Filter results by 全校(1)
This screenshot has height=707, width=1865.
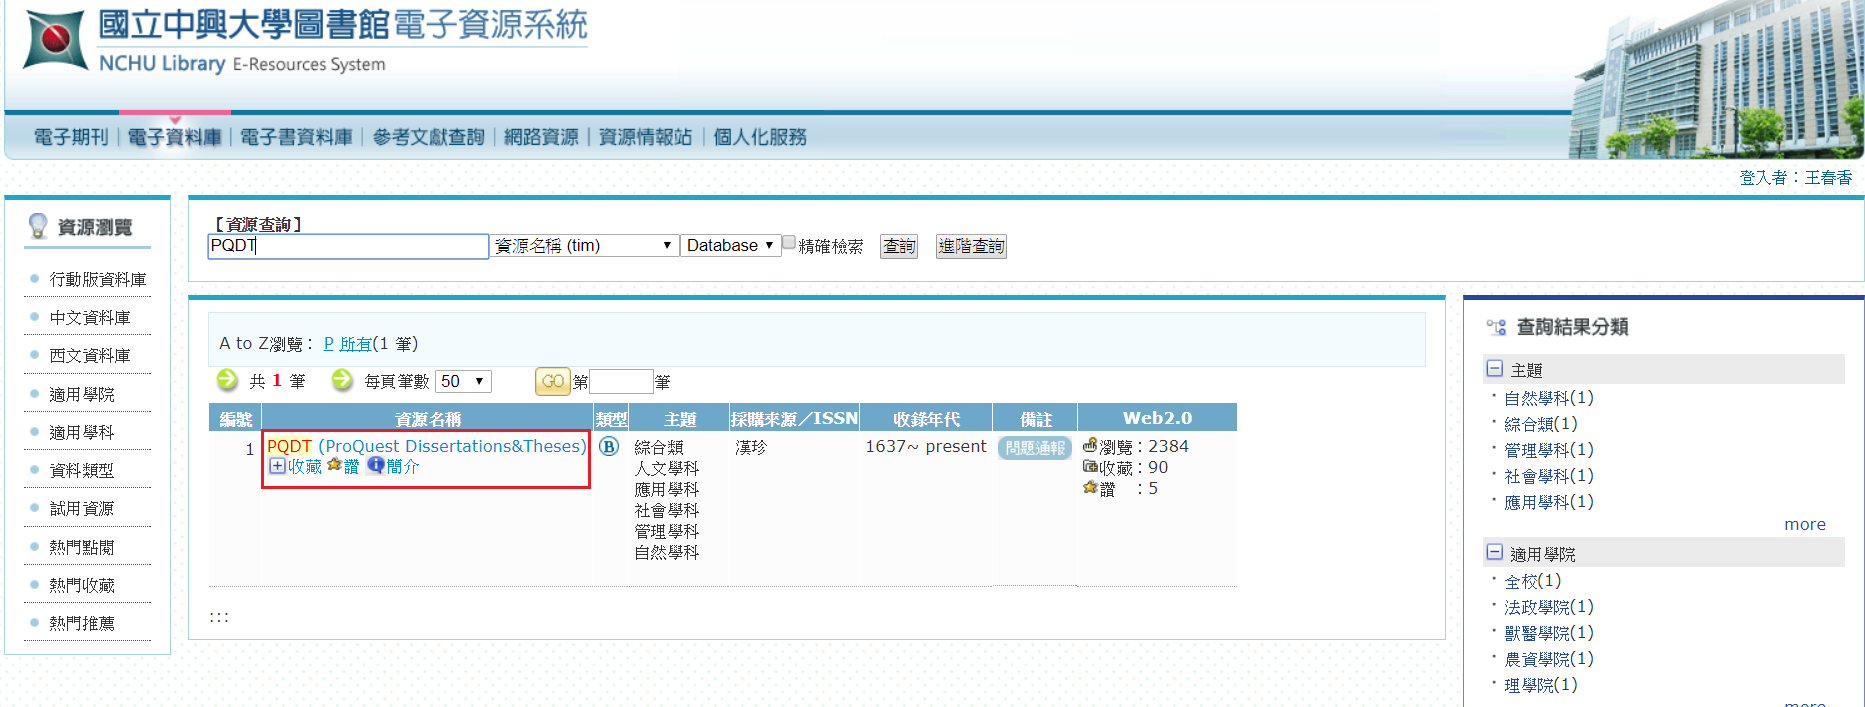(x=1533, y=581)
